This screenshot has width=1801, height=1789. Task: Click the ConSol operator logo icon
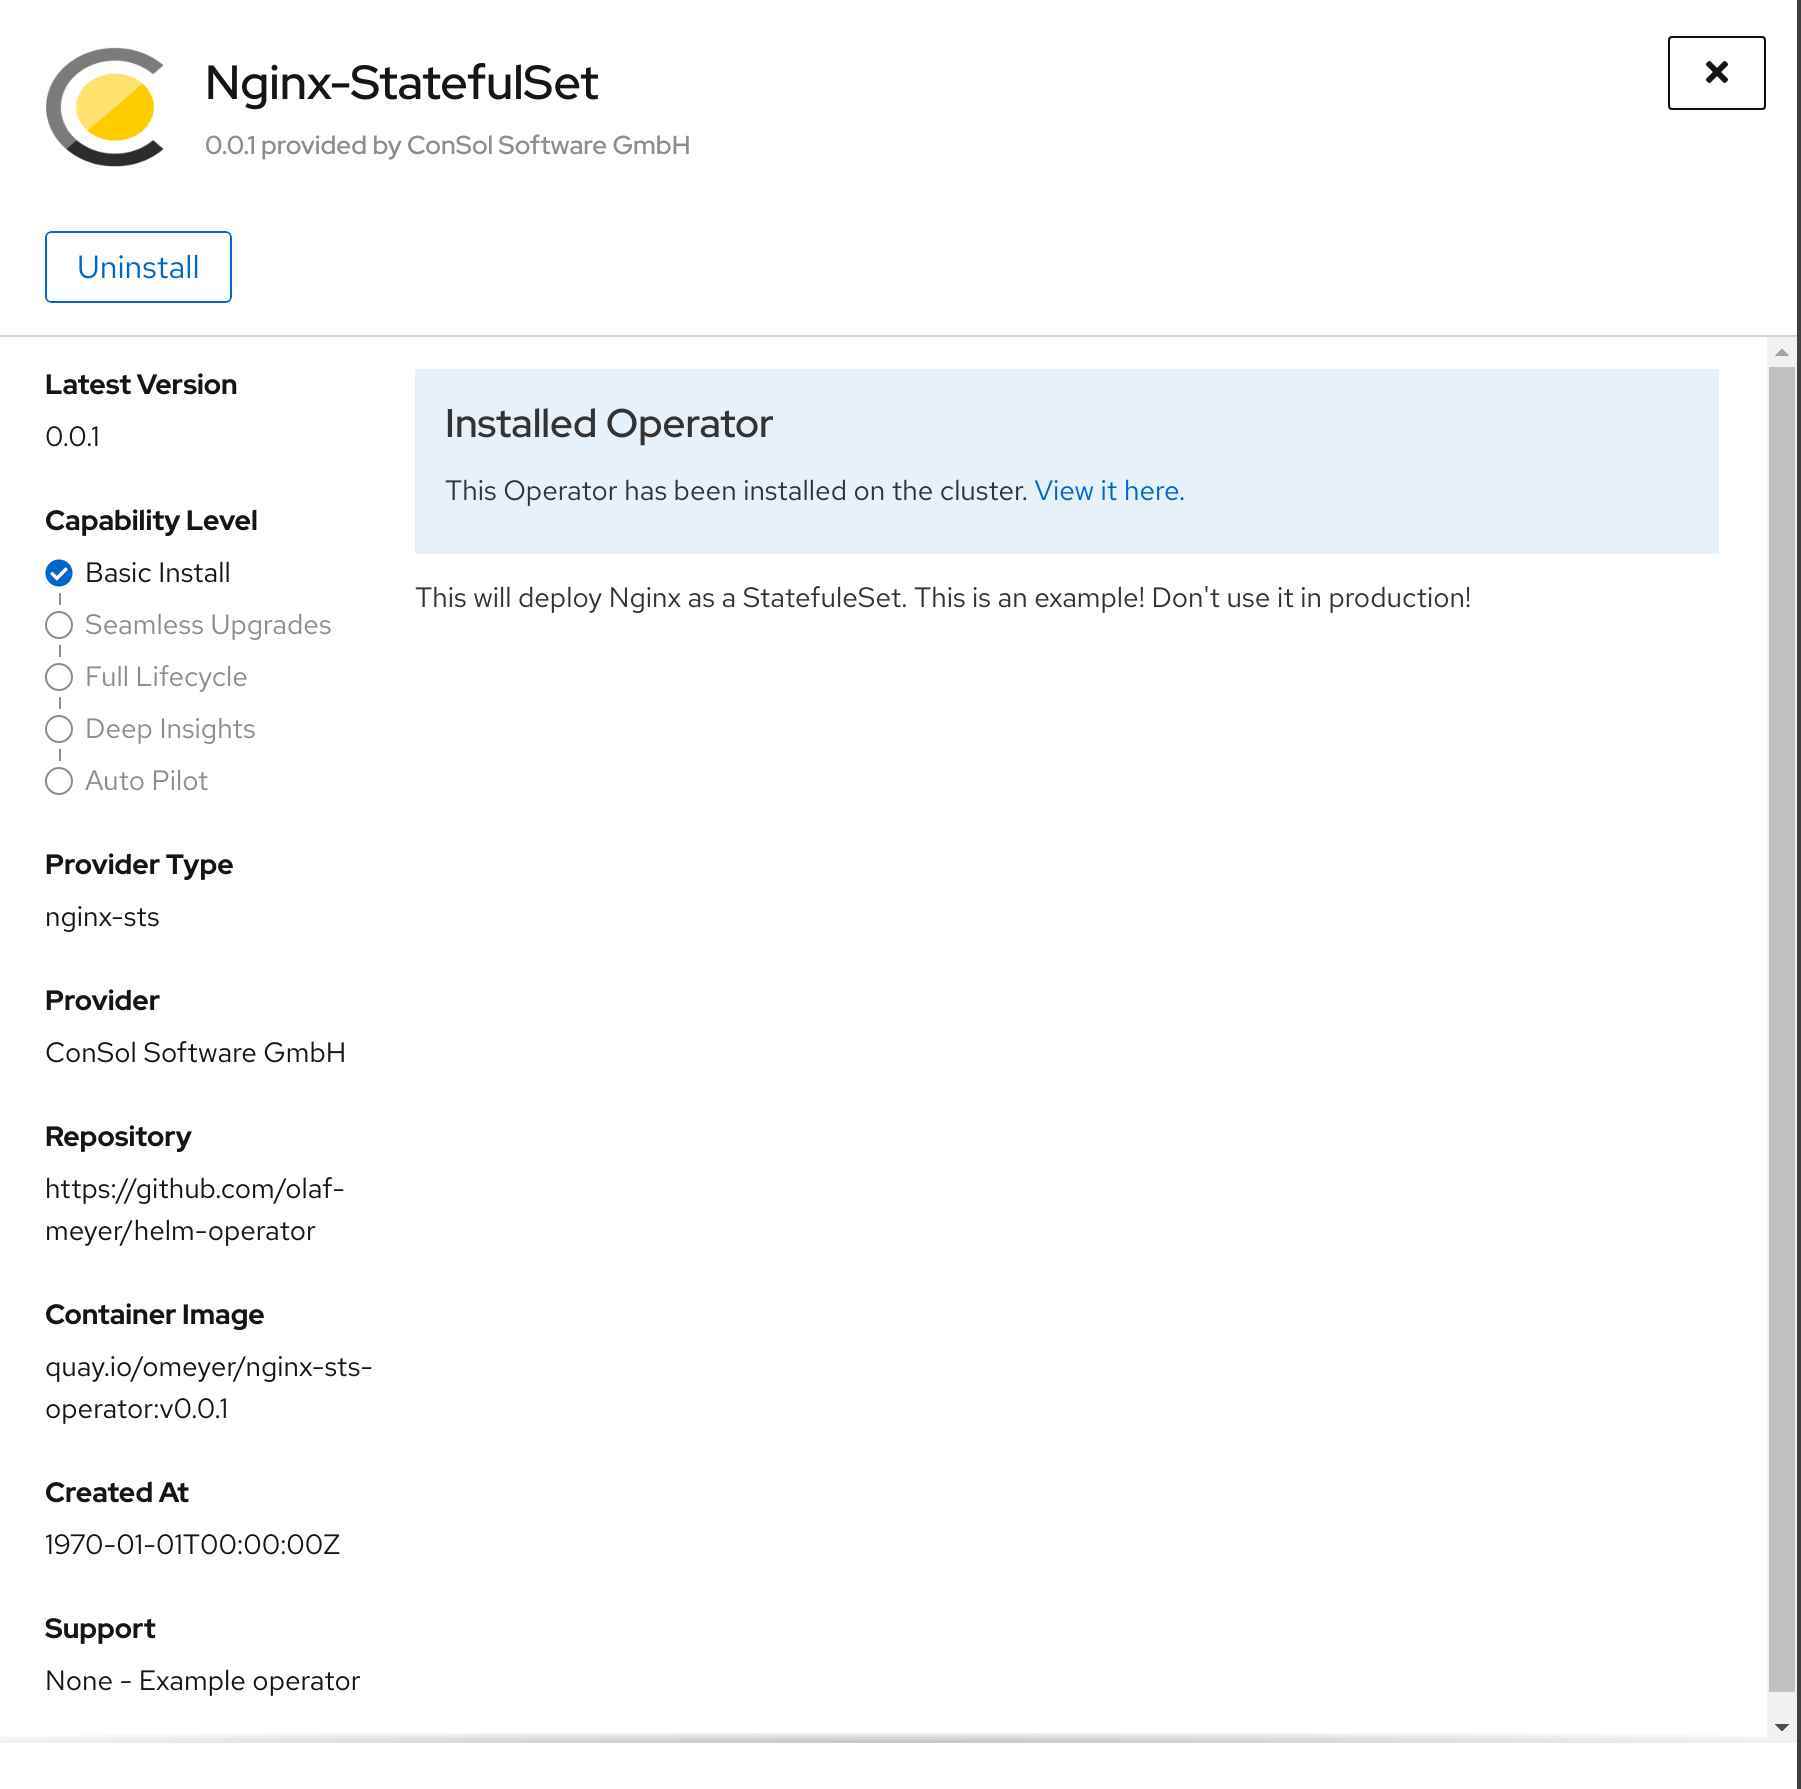107,107
